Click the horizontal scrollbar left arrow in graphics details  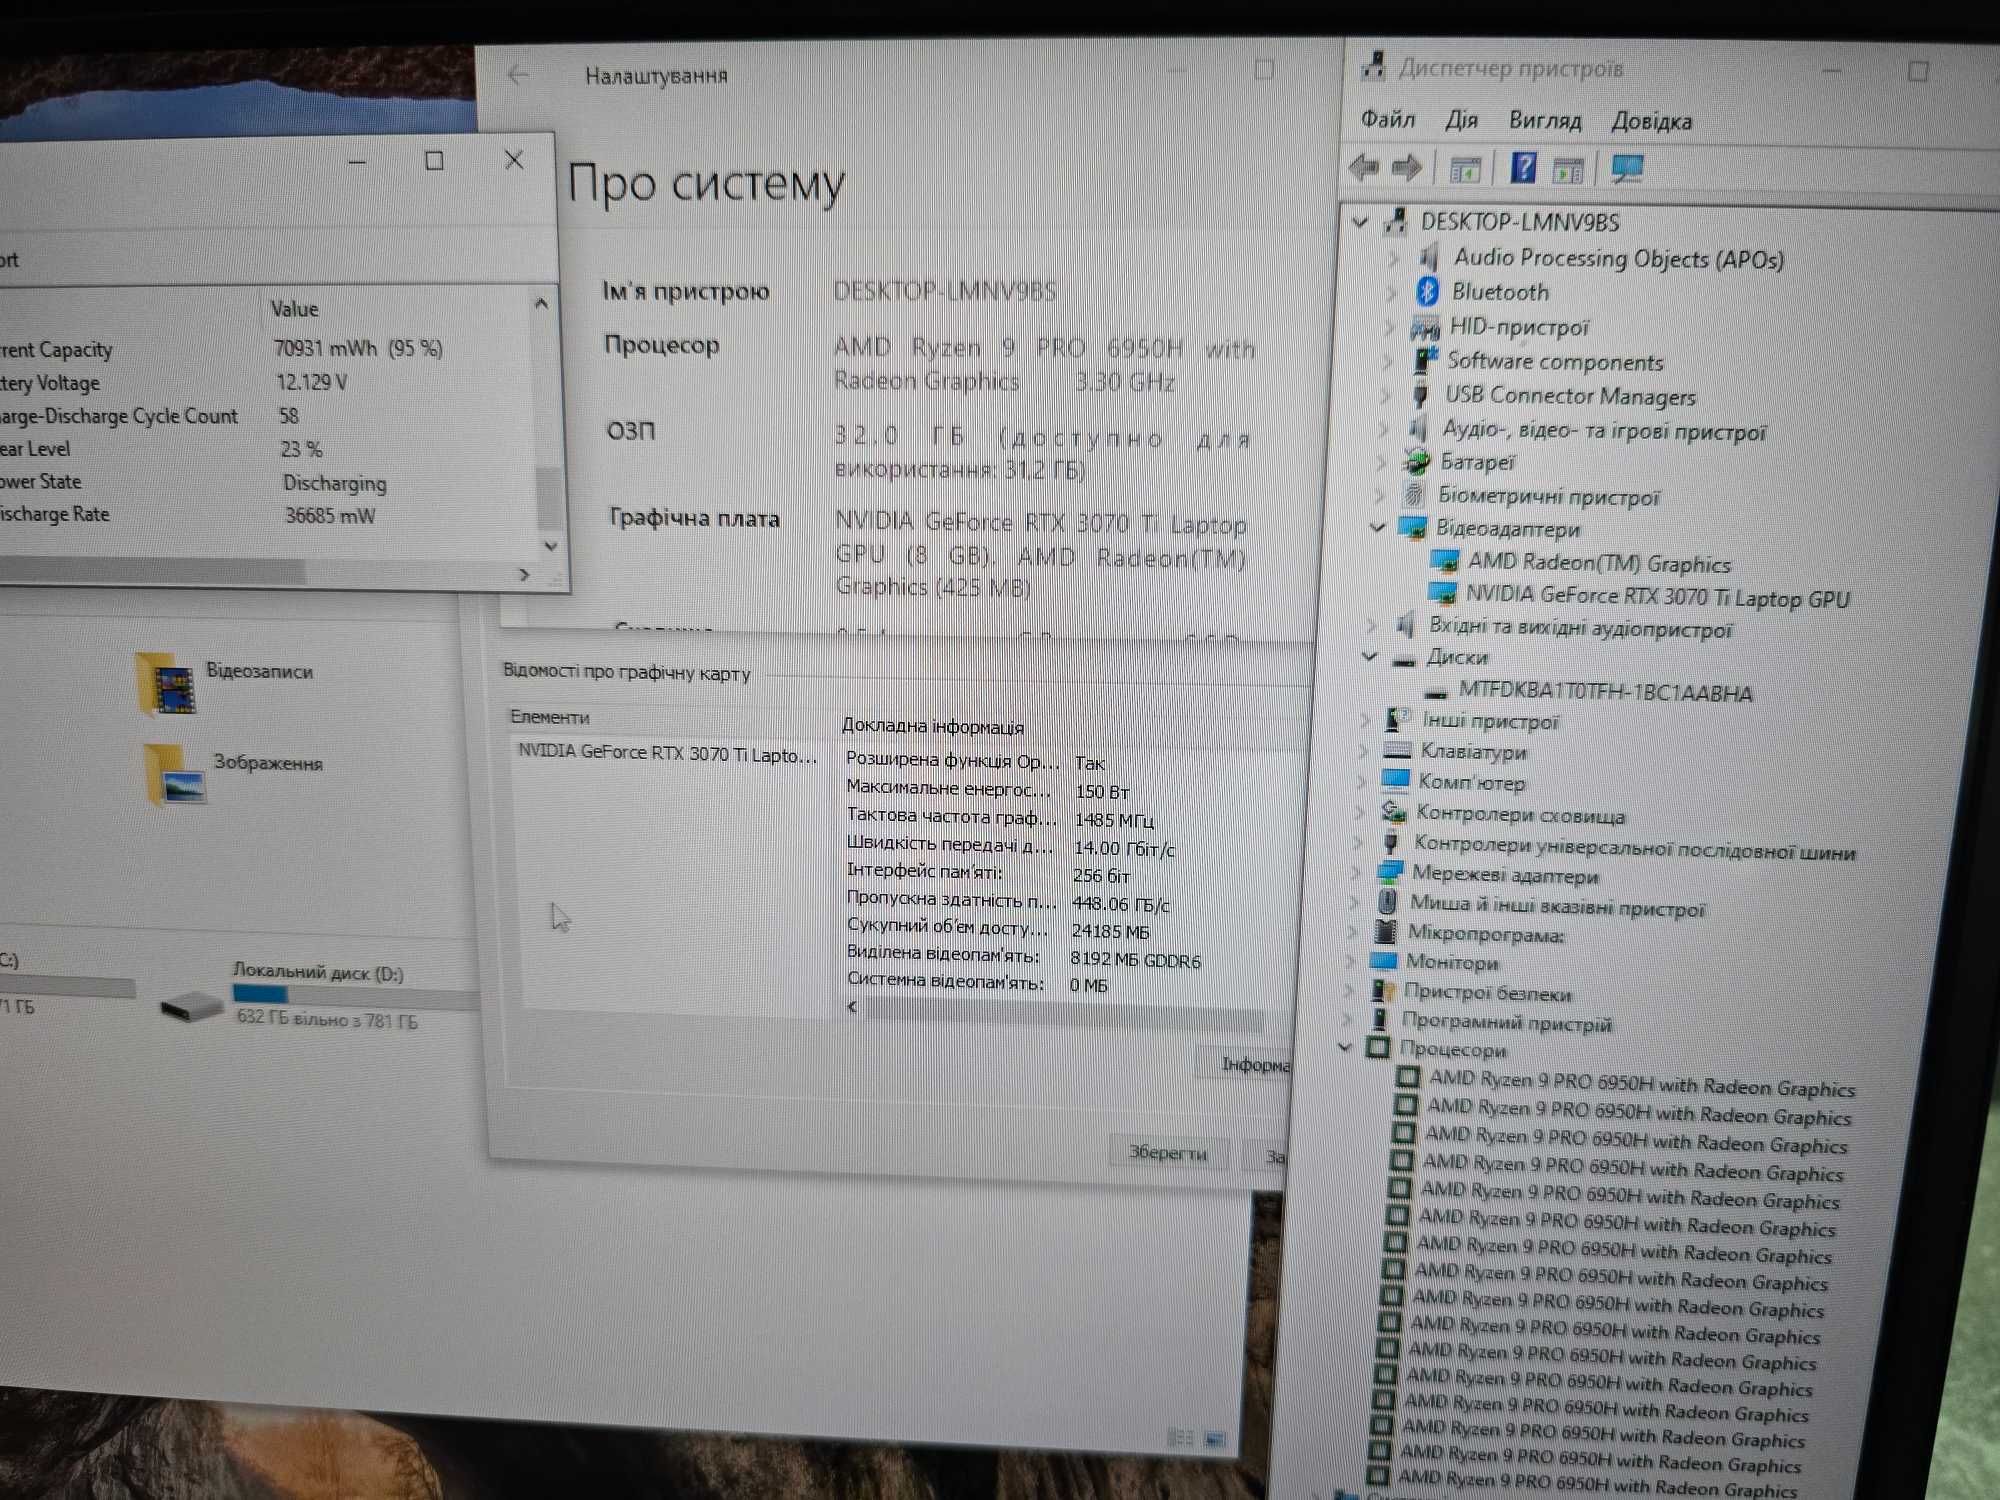[x=852, y=1006]
